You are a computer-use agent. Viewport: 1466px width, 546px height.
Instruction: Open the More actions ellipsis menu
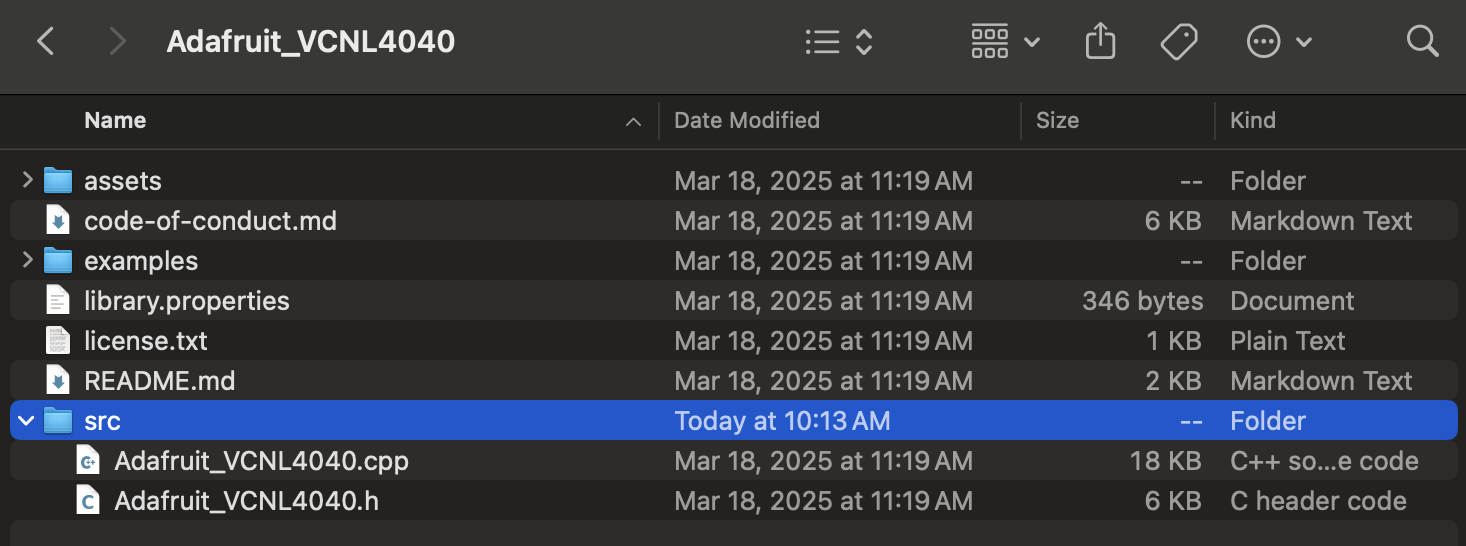pos(1278,41)
